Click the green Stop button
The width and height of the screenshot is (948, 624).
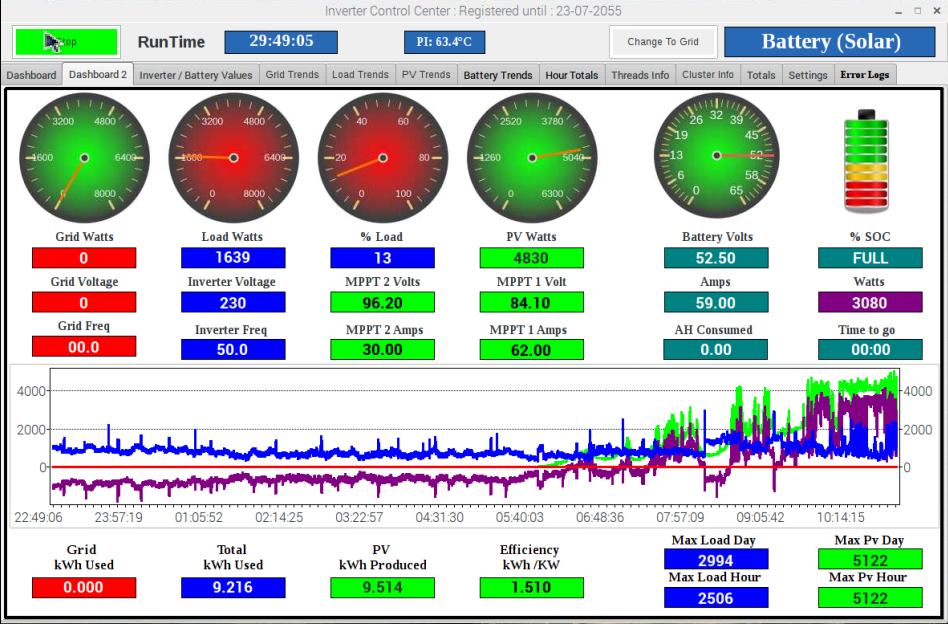point(67,42)
